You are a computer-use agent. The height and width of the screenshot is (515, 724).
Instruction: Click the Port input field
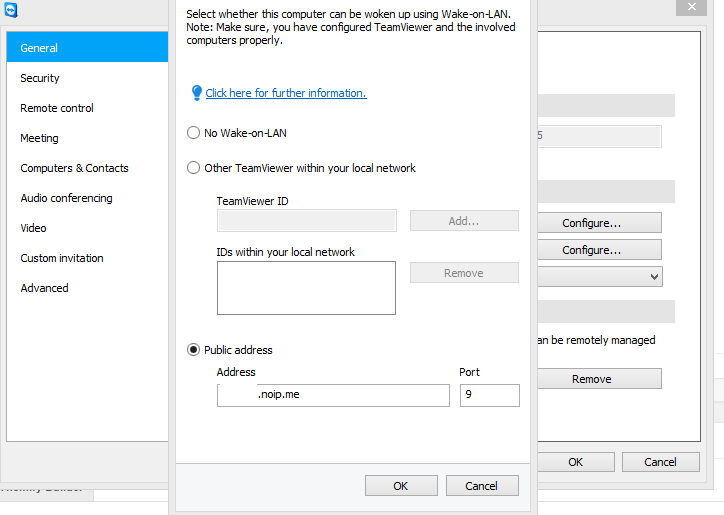tap(489, 395)
